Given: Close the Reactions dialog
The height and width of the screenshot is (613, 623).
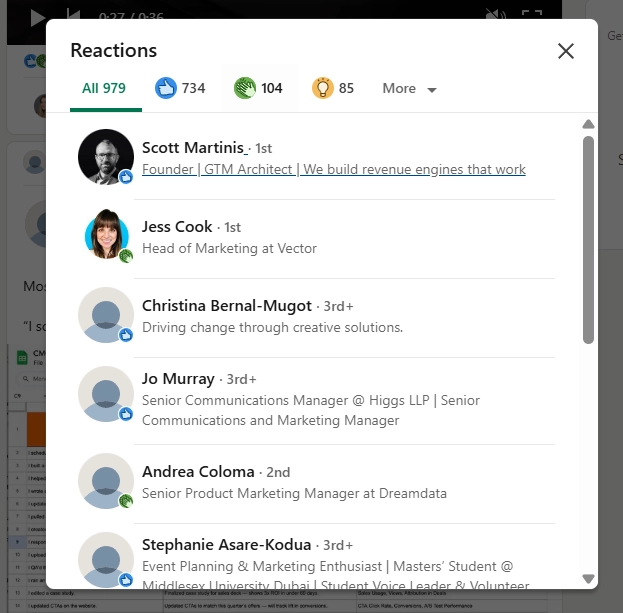Looking at the screenshot, I should (x=566, y=51).
